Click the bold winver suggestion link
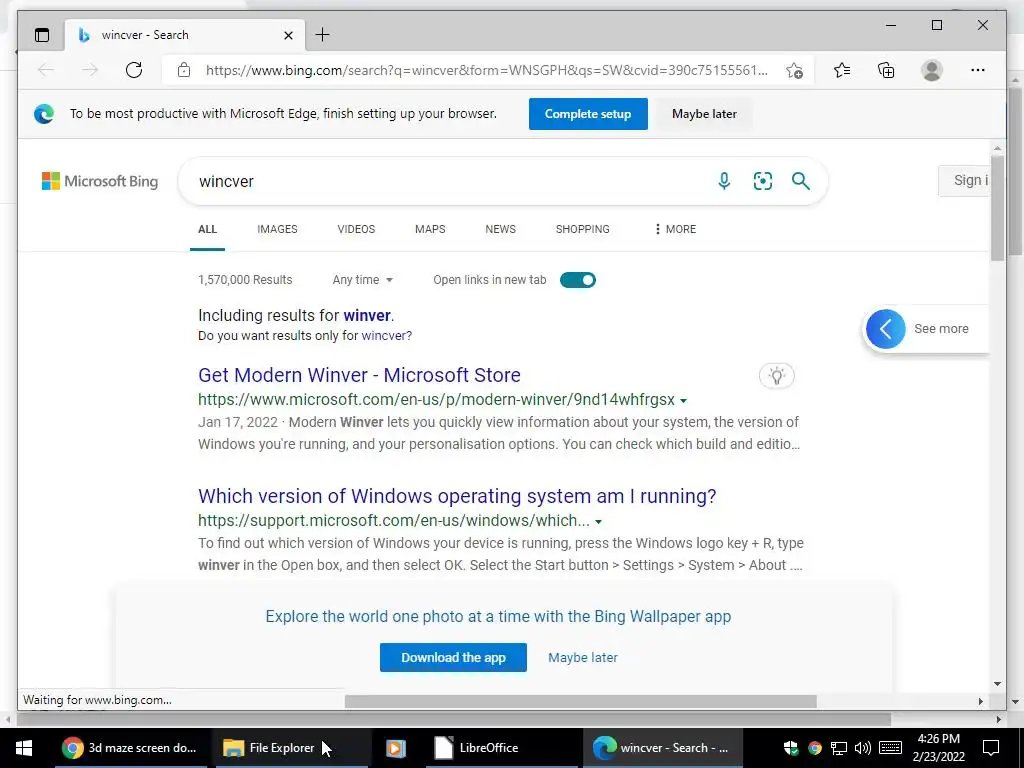This screenshot has width=1024, height=768. [x=367, y=315]
